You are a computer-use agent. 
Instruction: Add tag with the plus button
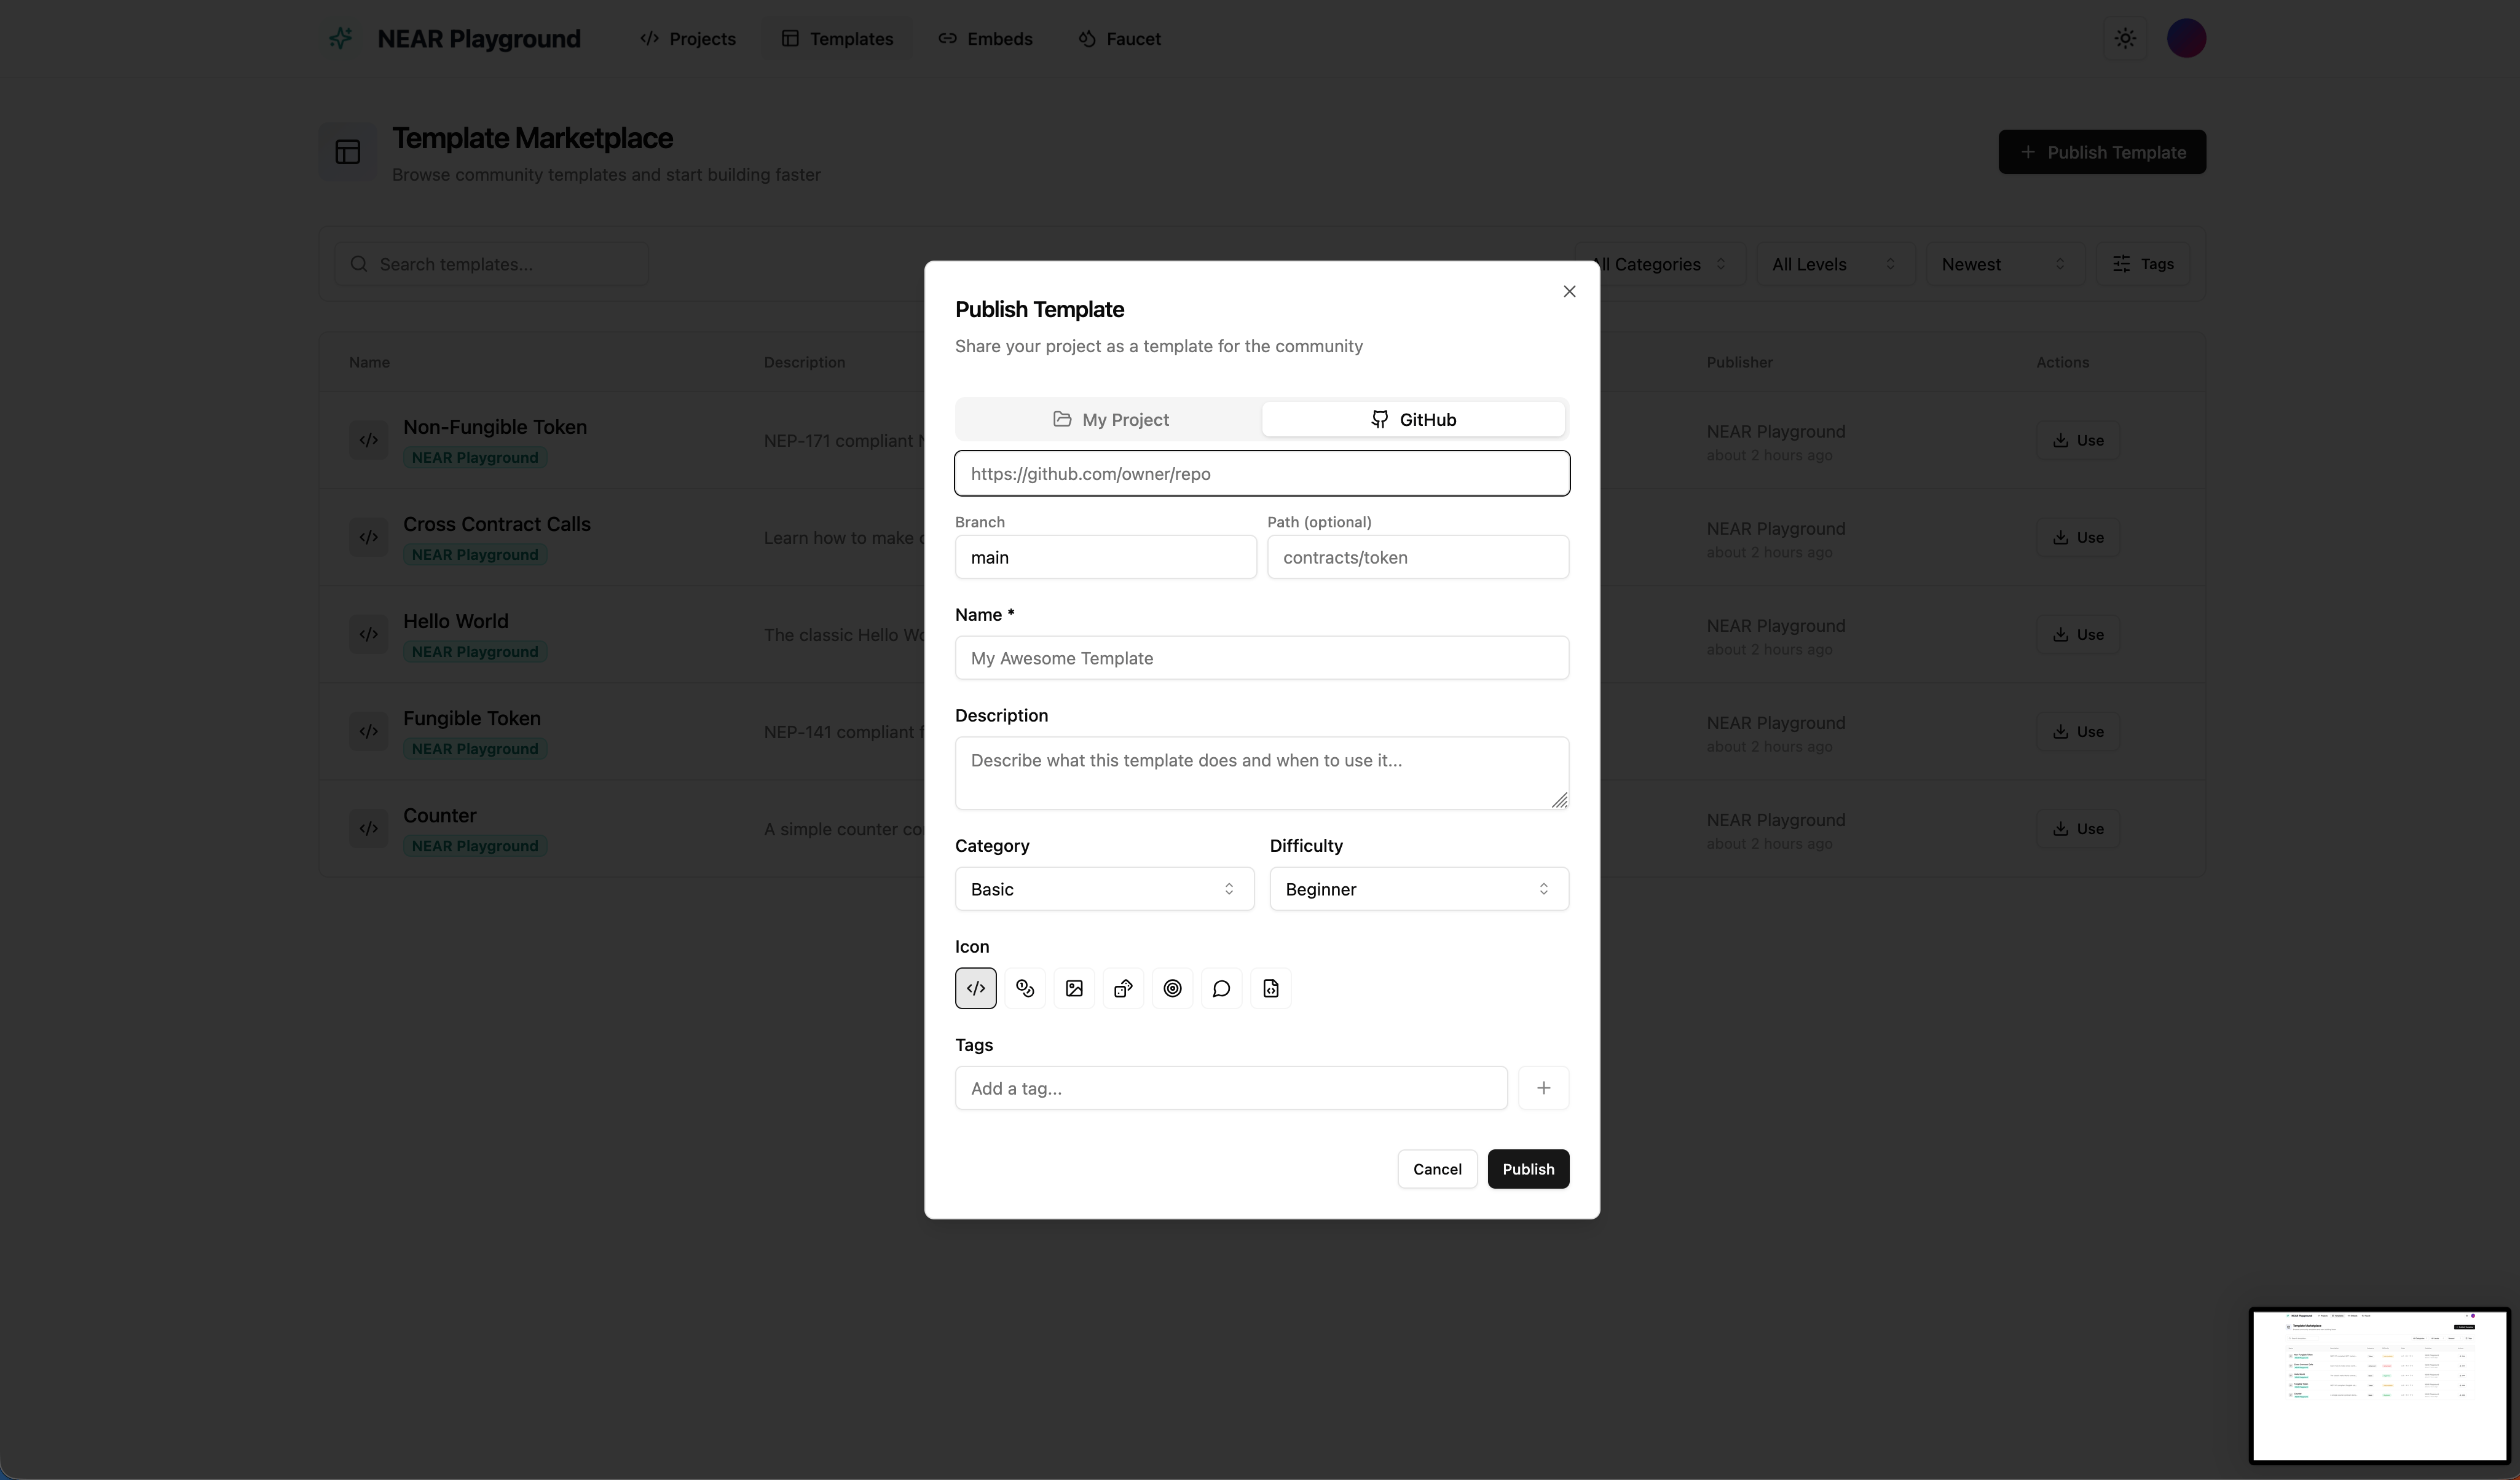click(x=1543, y=1088)
